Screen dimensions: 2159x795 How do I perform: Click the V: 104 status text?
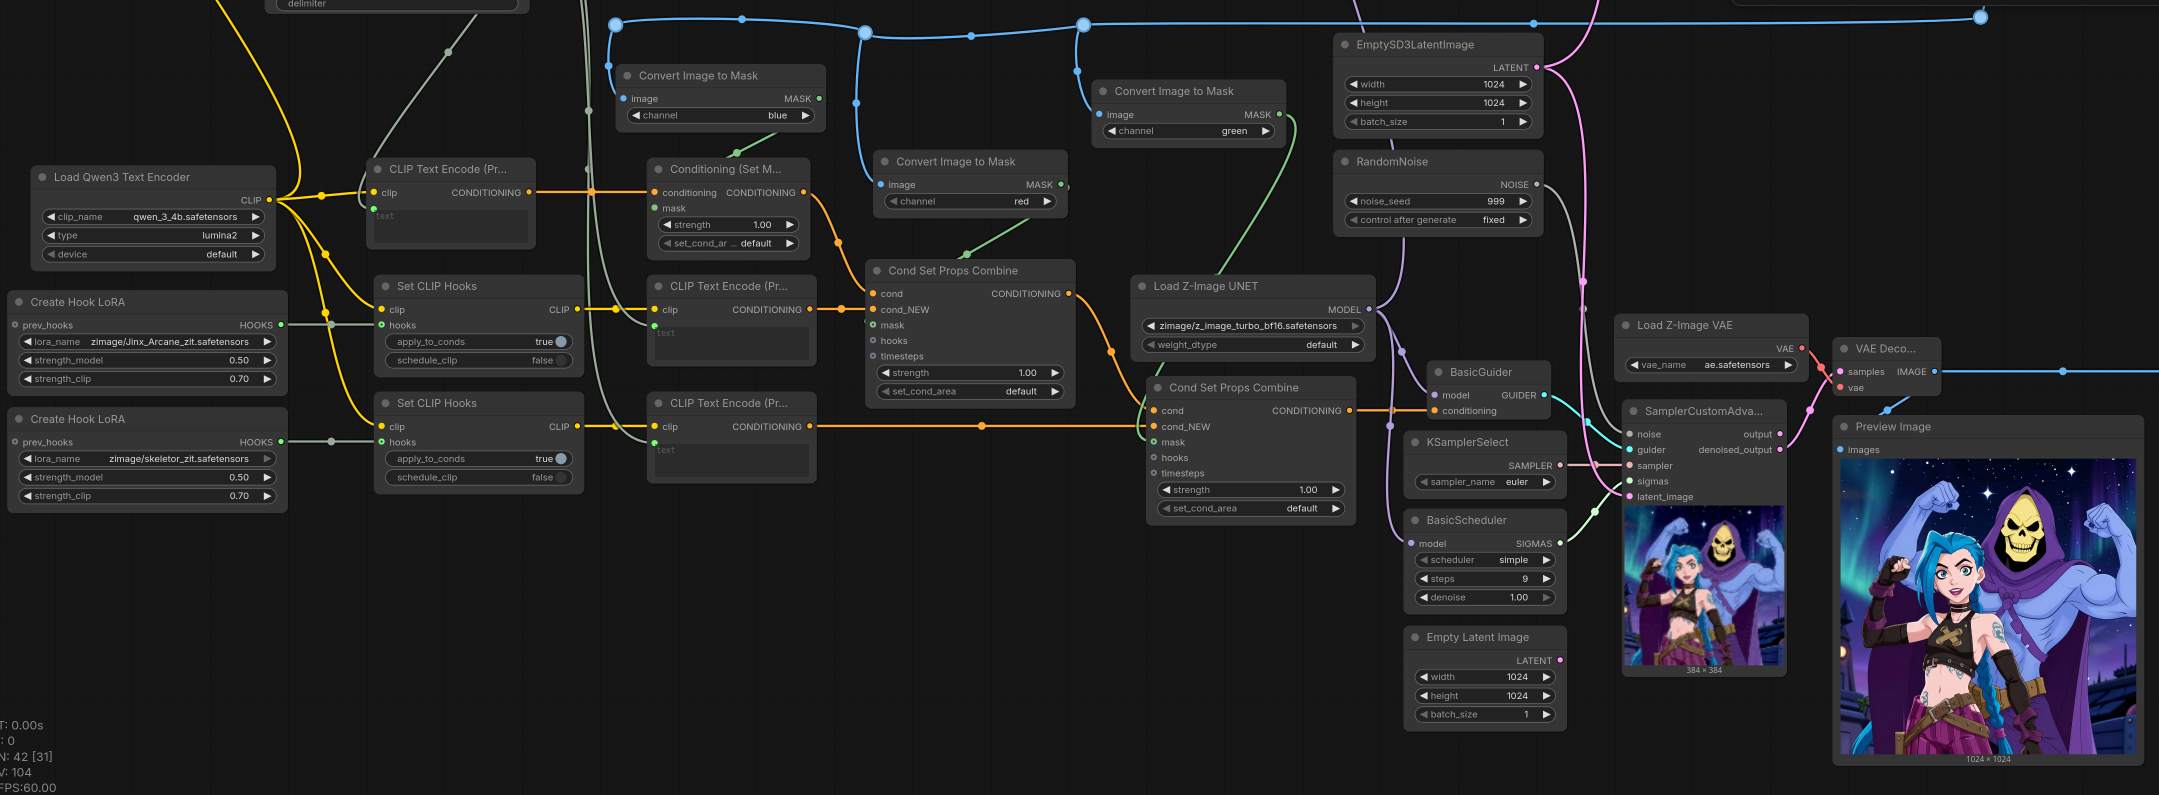point(16,772)
